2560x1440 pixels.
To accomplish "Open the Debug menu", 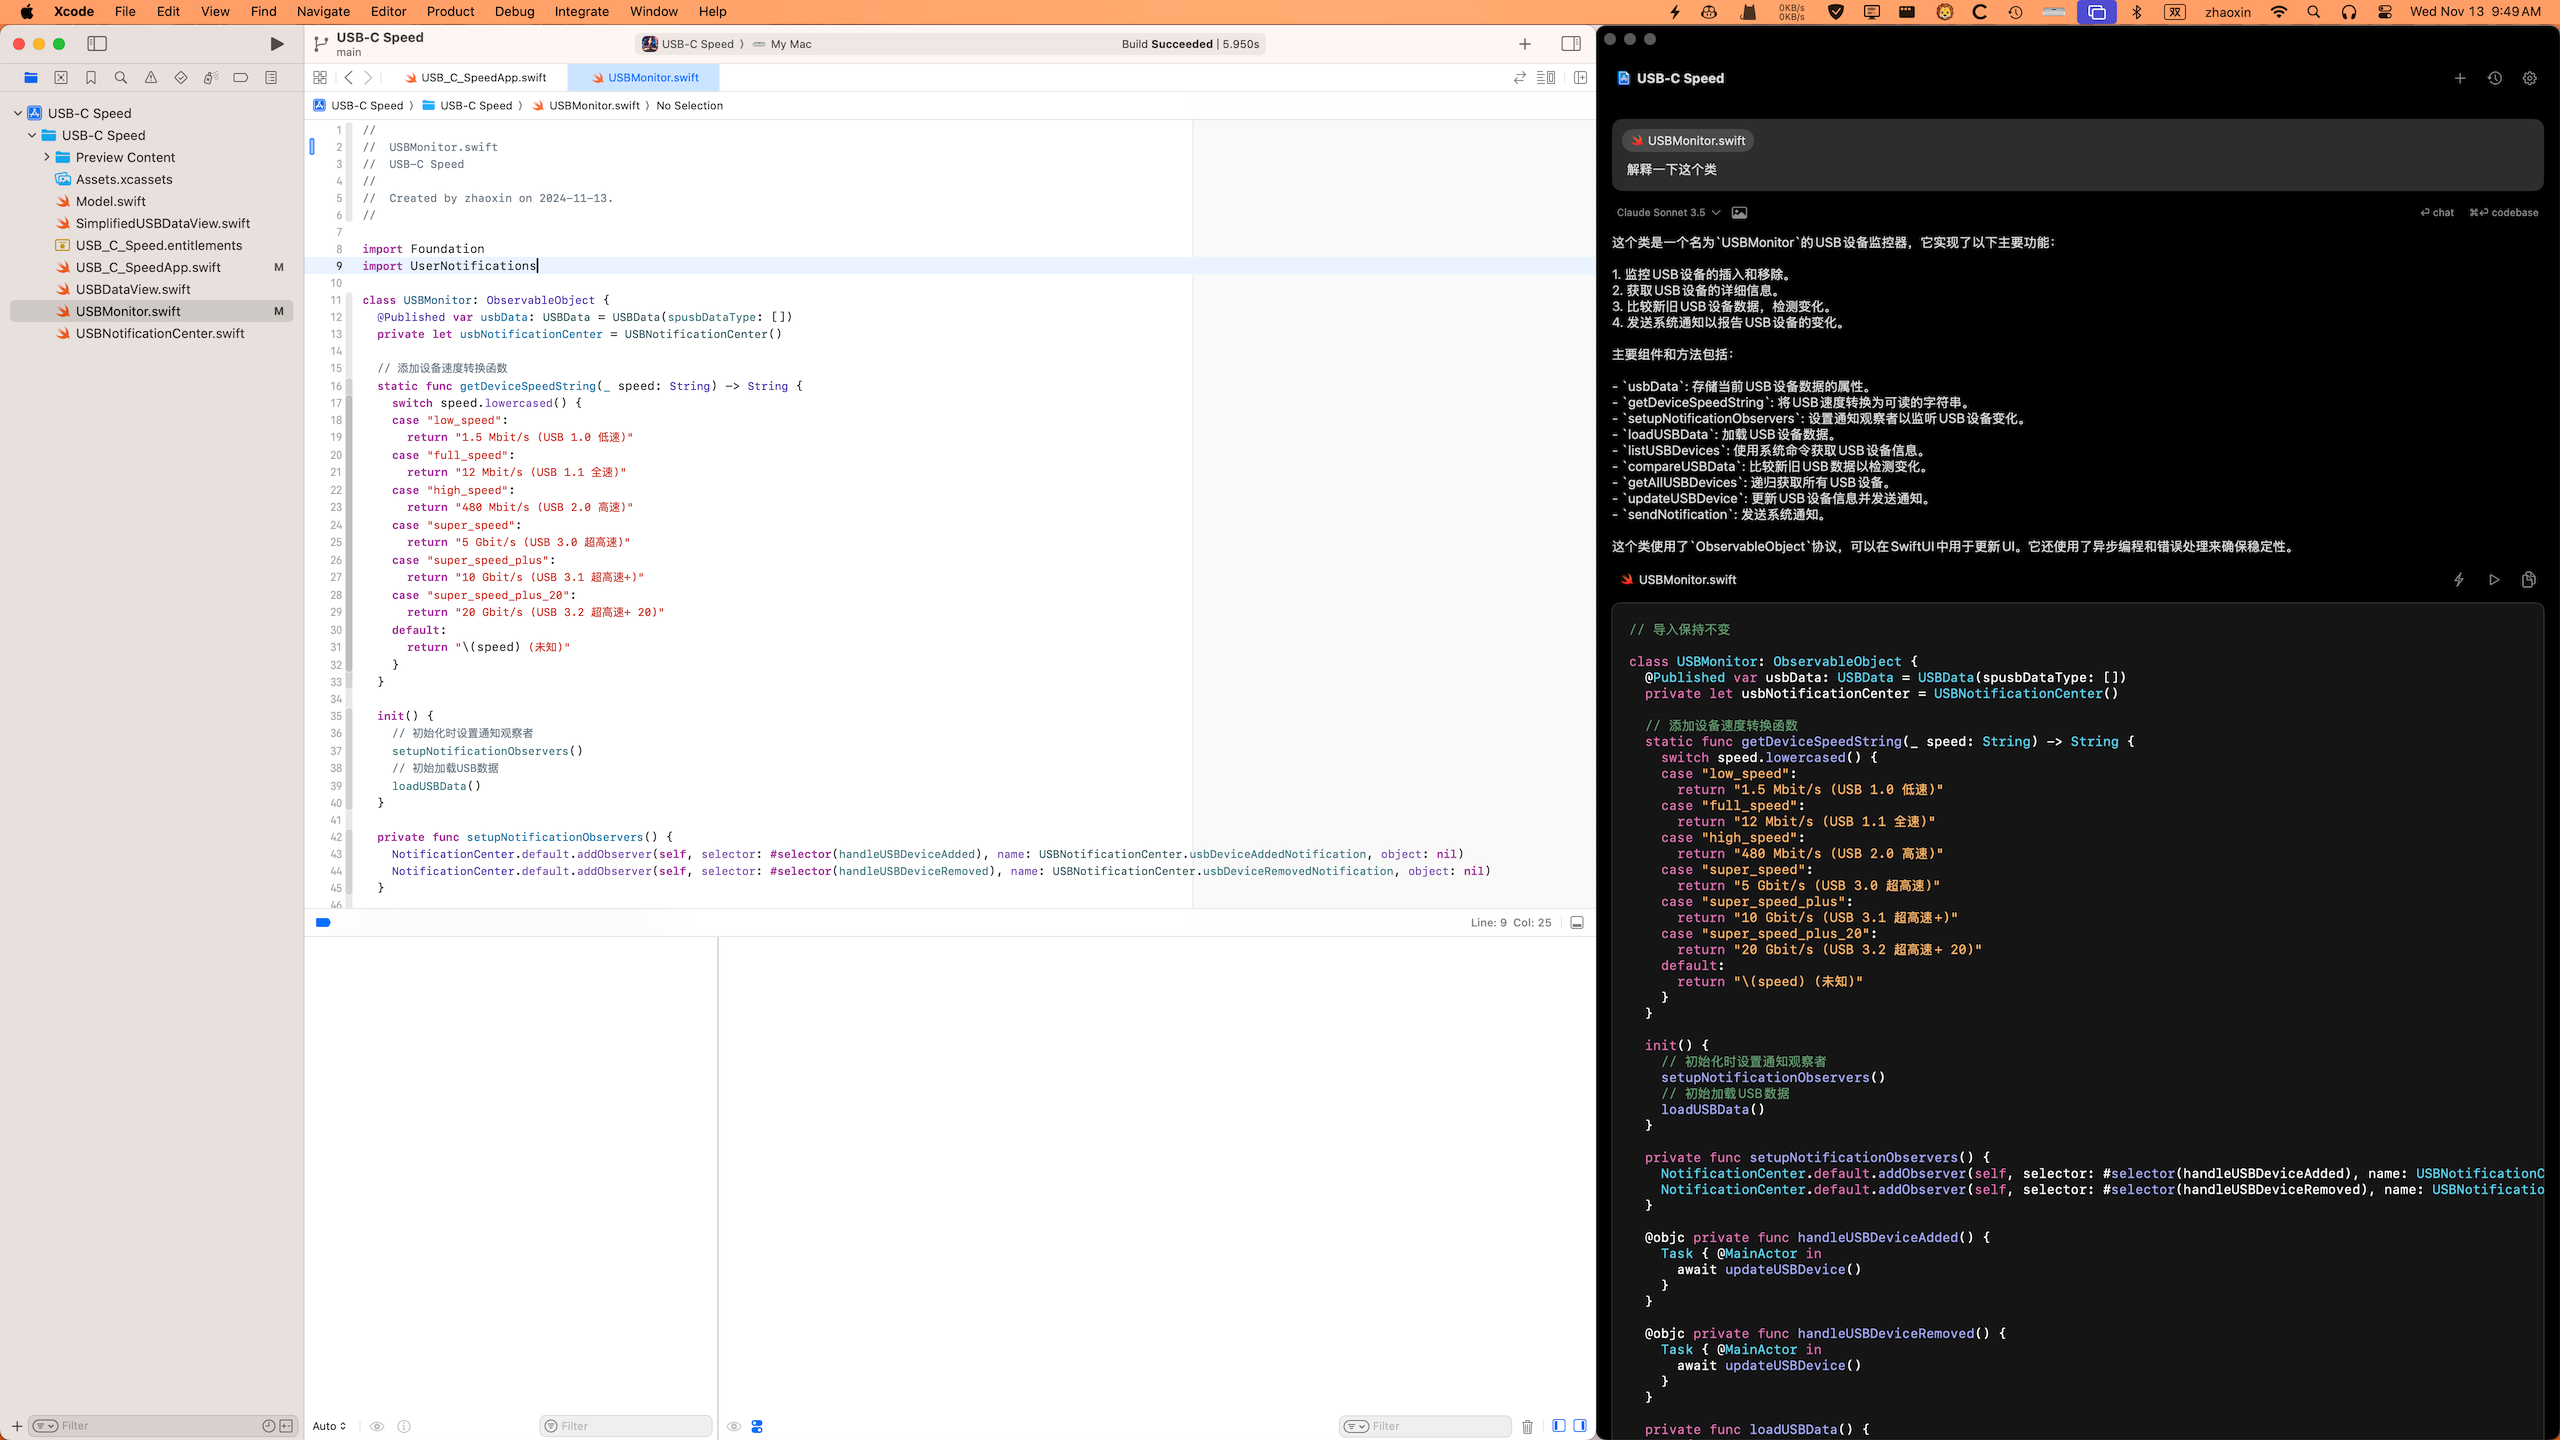I will [514, 12].
